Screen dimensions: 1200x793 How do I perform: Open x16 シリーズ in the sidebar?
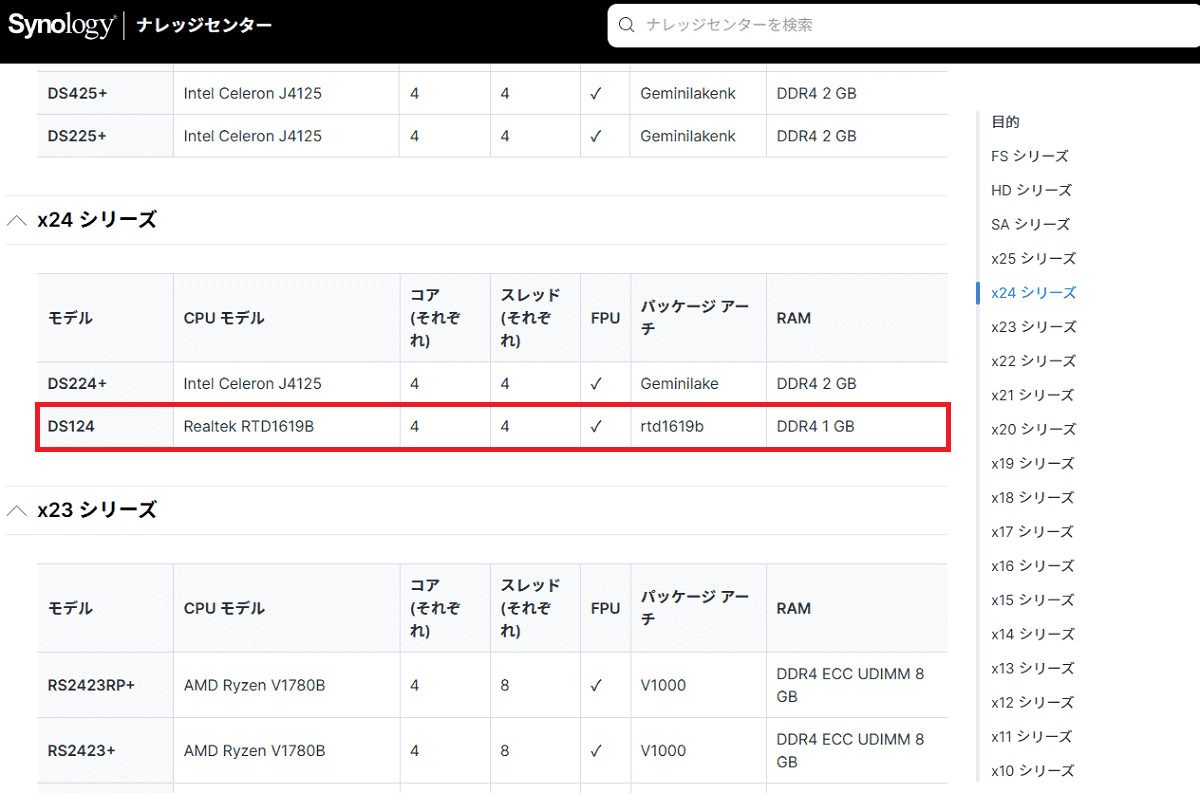(1032, 566)
